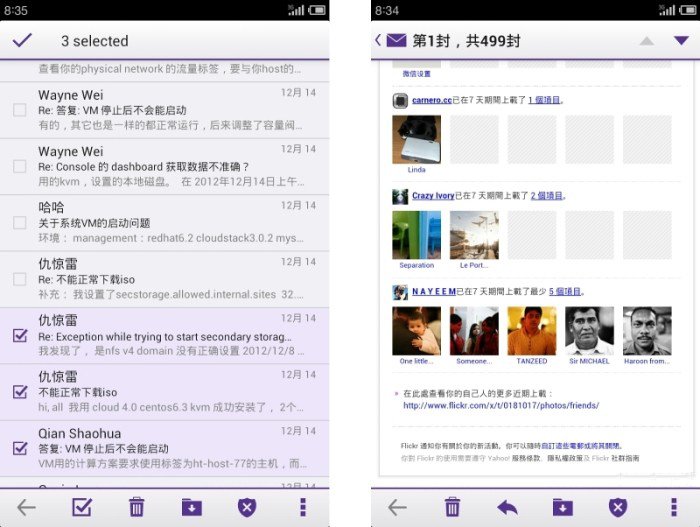Open Crazy Ivory avatar icon
Screen dimensions: 700x527
pyautogui.click(x=400, y=197)
